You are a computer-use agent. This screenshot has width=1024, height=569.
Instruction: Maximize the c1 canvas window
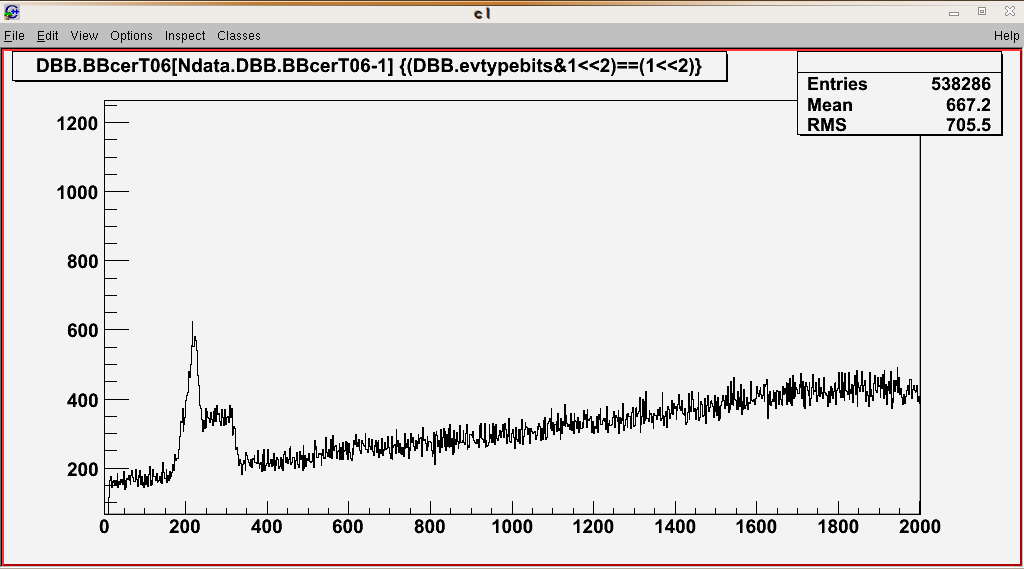coord(982,12)
